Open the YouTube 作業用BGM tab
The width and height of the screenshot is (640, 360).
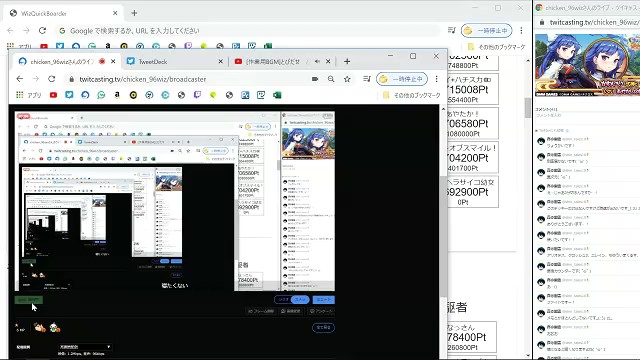pyautogui.click(x=273, y=62)
